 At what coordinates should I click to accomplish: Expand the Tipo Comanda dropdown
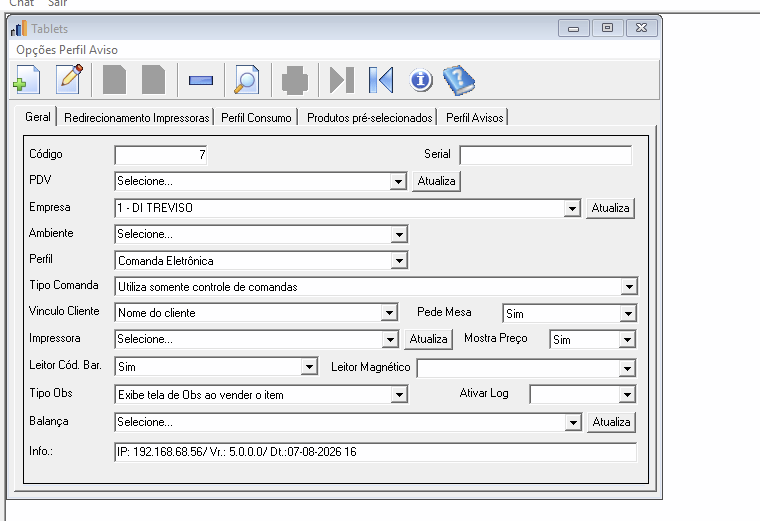[629, 287]
